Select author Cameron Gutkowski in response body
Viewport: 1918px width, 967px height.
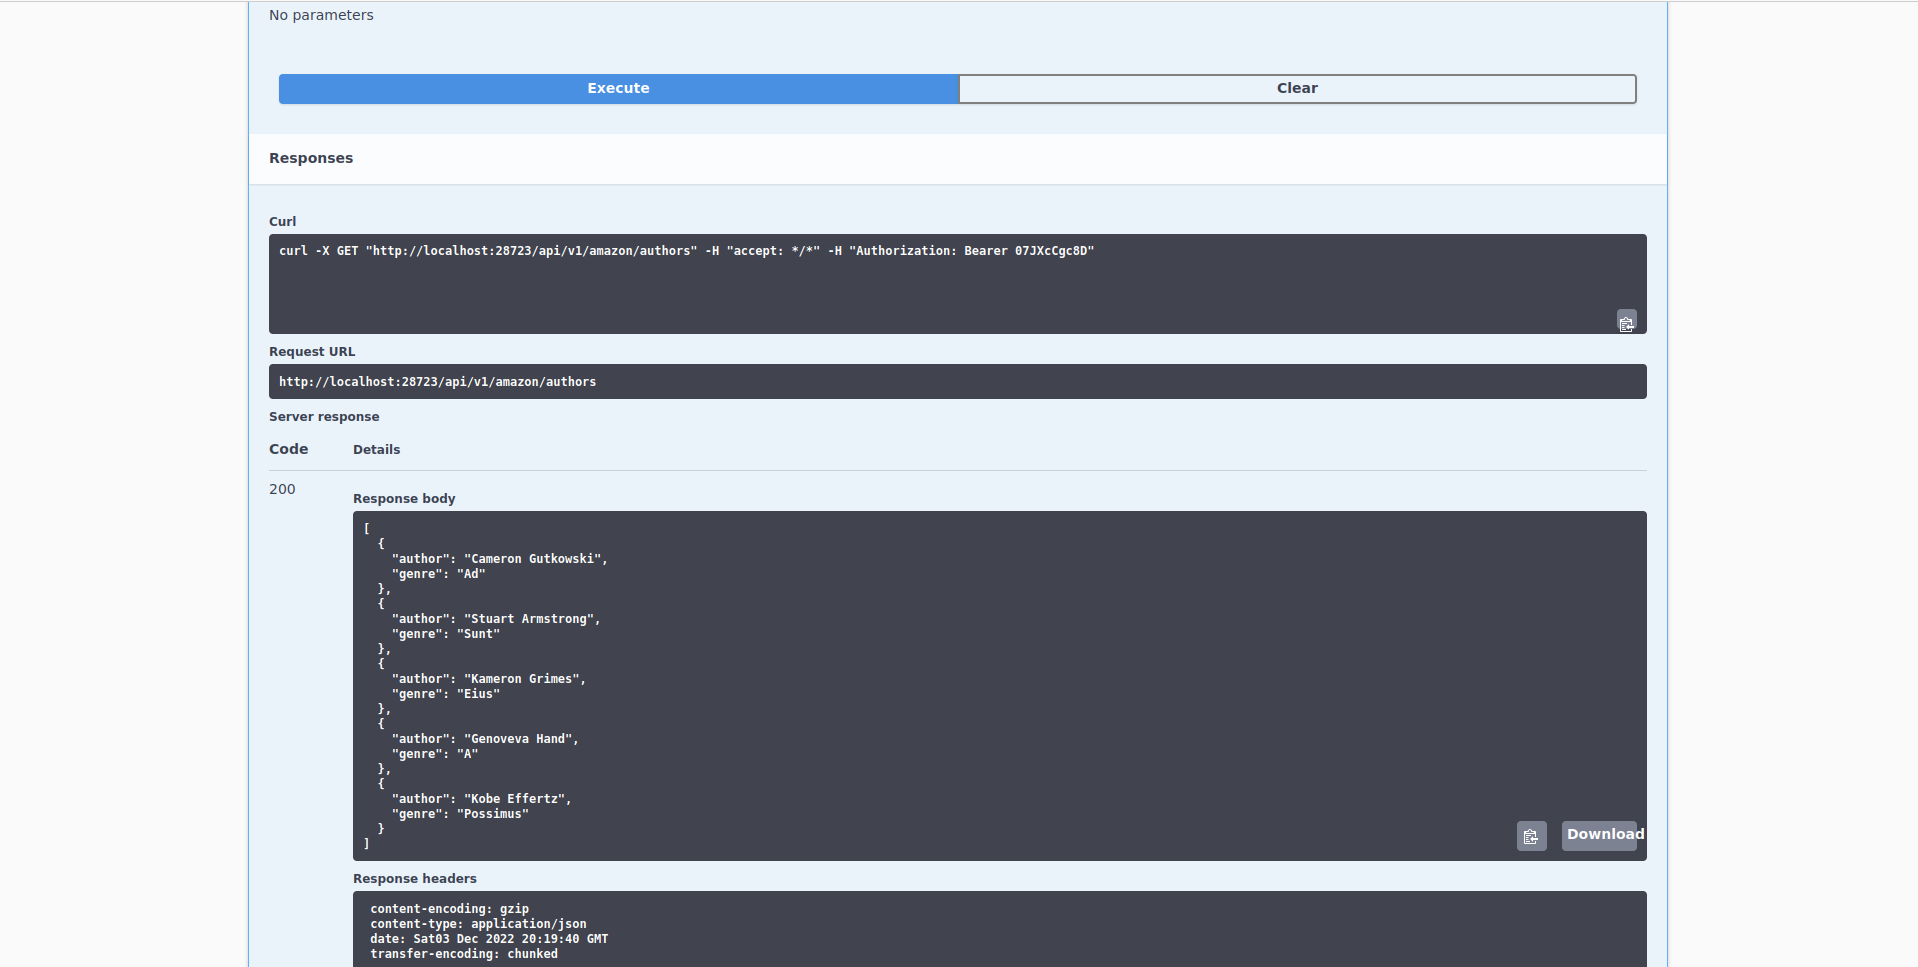tap(534, 559)
